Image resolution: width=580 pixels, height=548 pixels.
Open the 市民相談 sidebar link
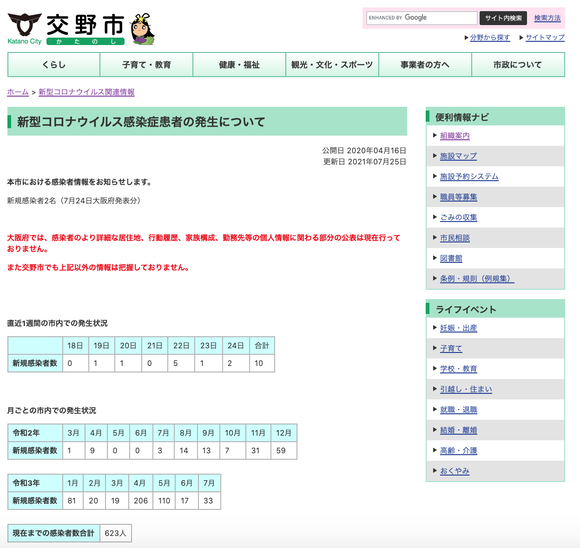pos(455,238)
